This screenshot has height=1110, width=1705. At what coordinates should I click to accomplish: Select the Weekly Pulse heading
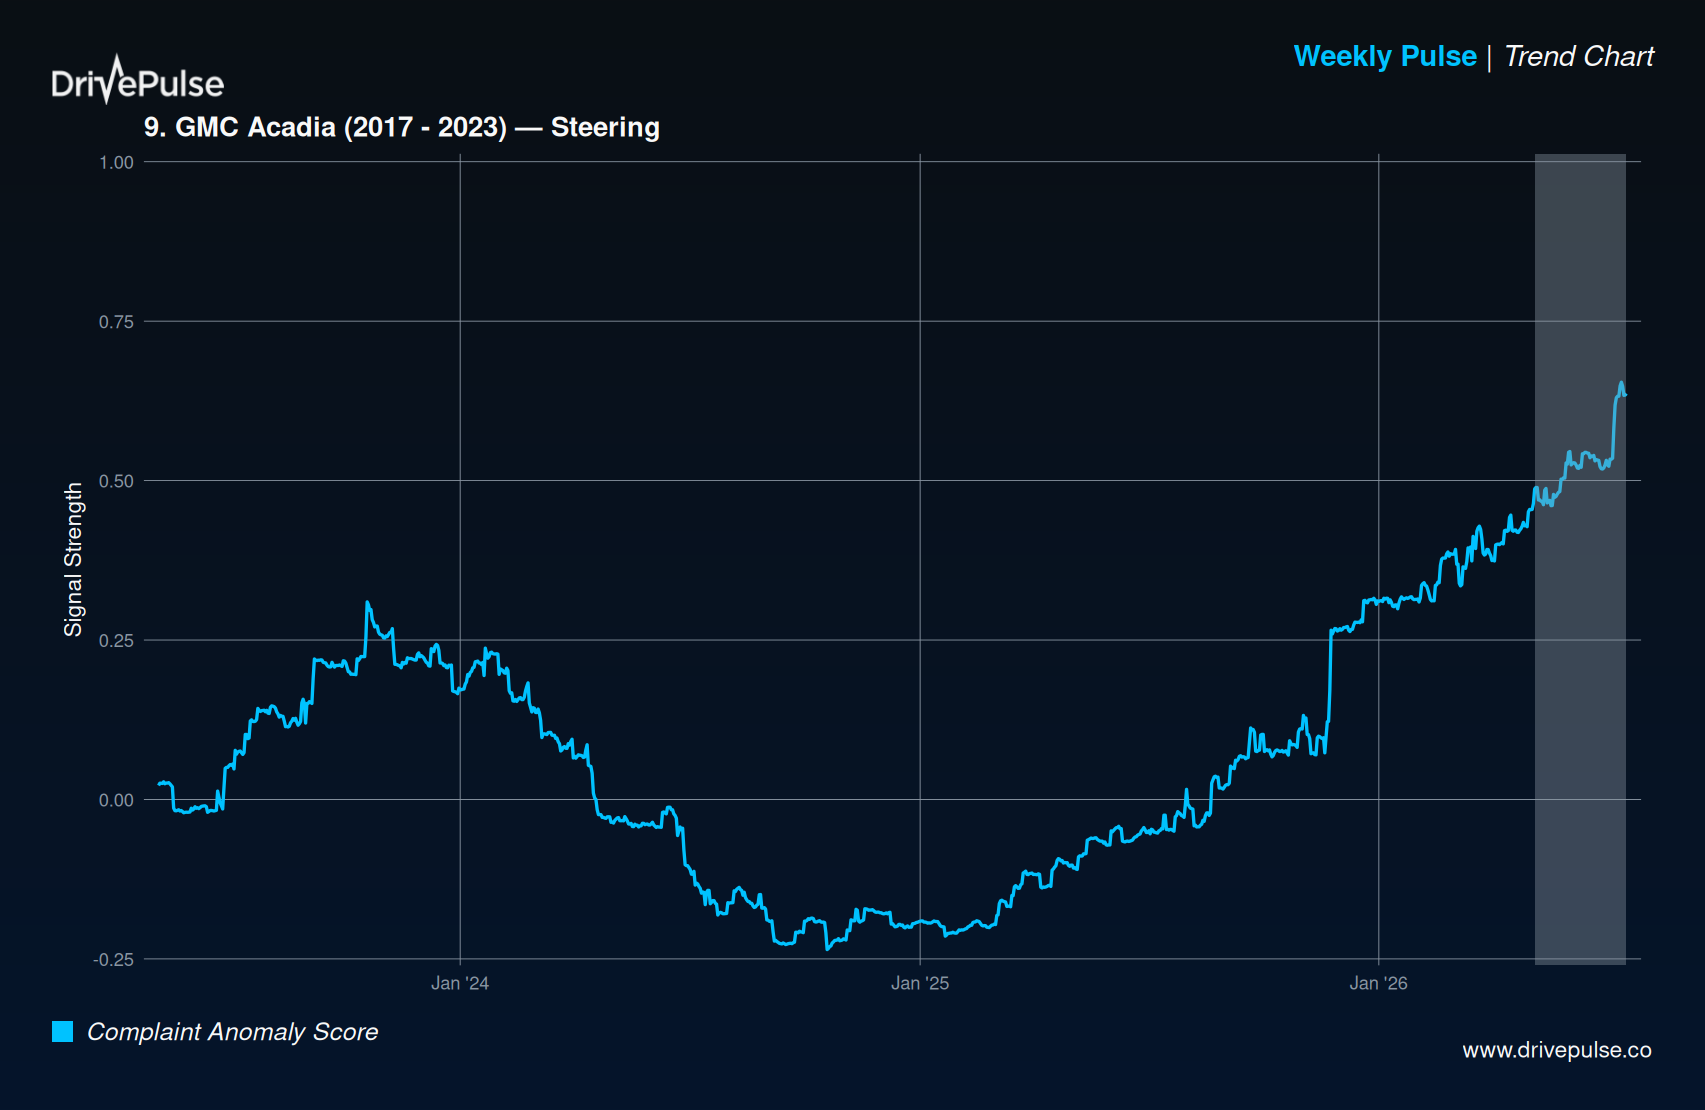1385,56
